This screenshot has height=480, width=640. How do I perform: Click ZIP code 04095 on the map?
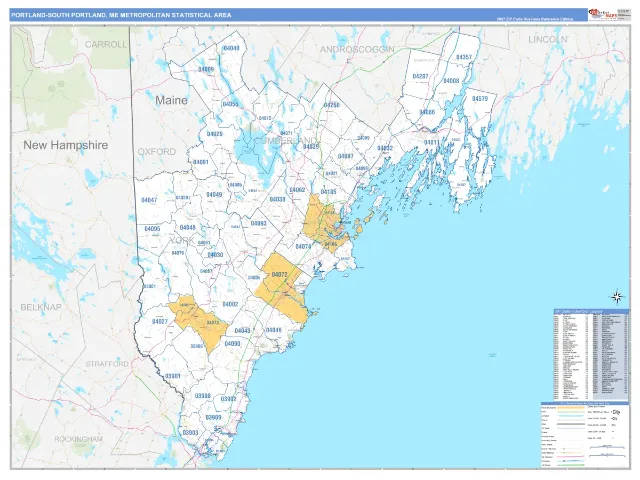(152, 229)
